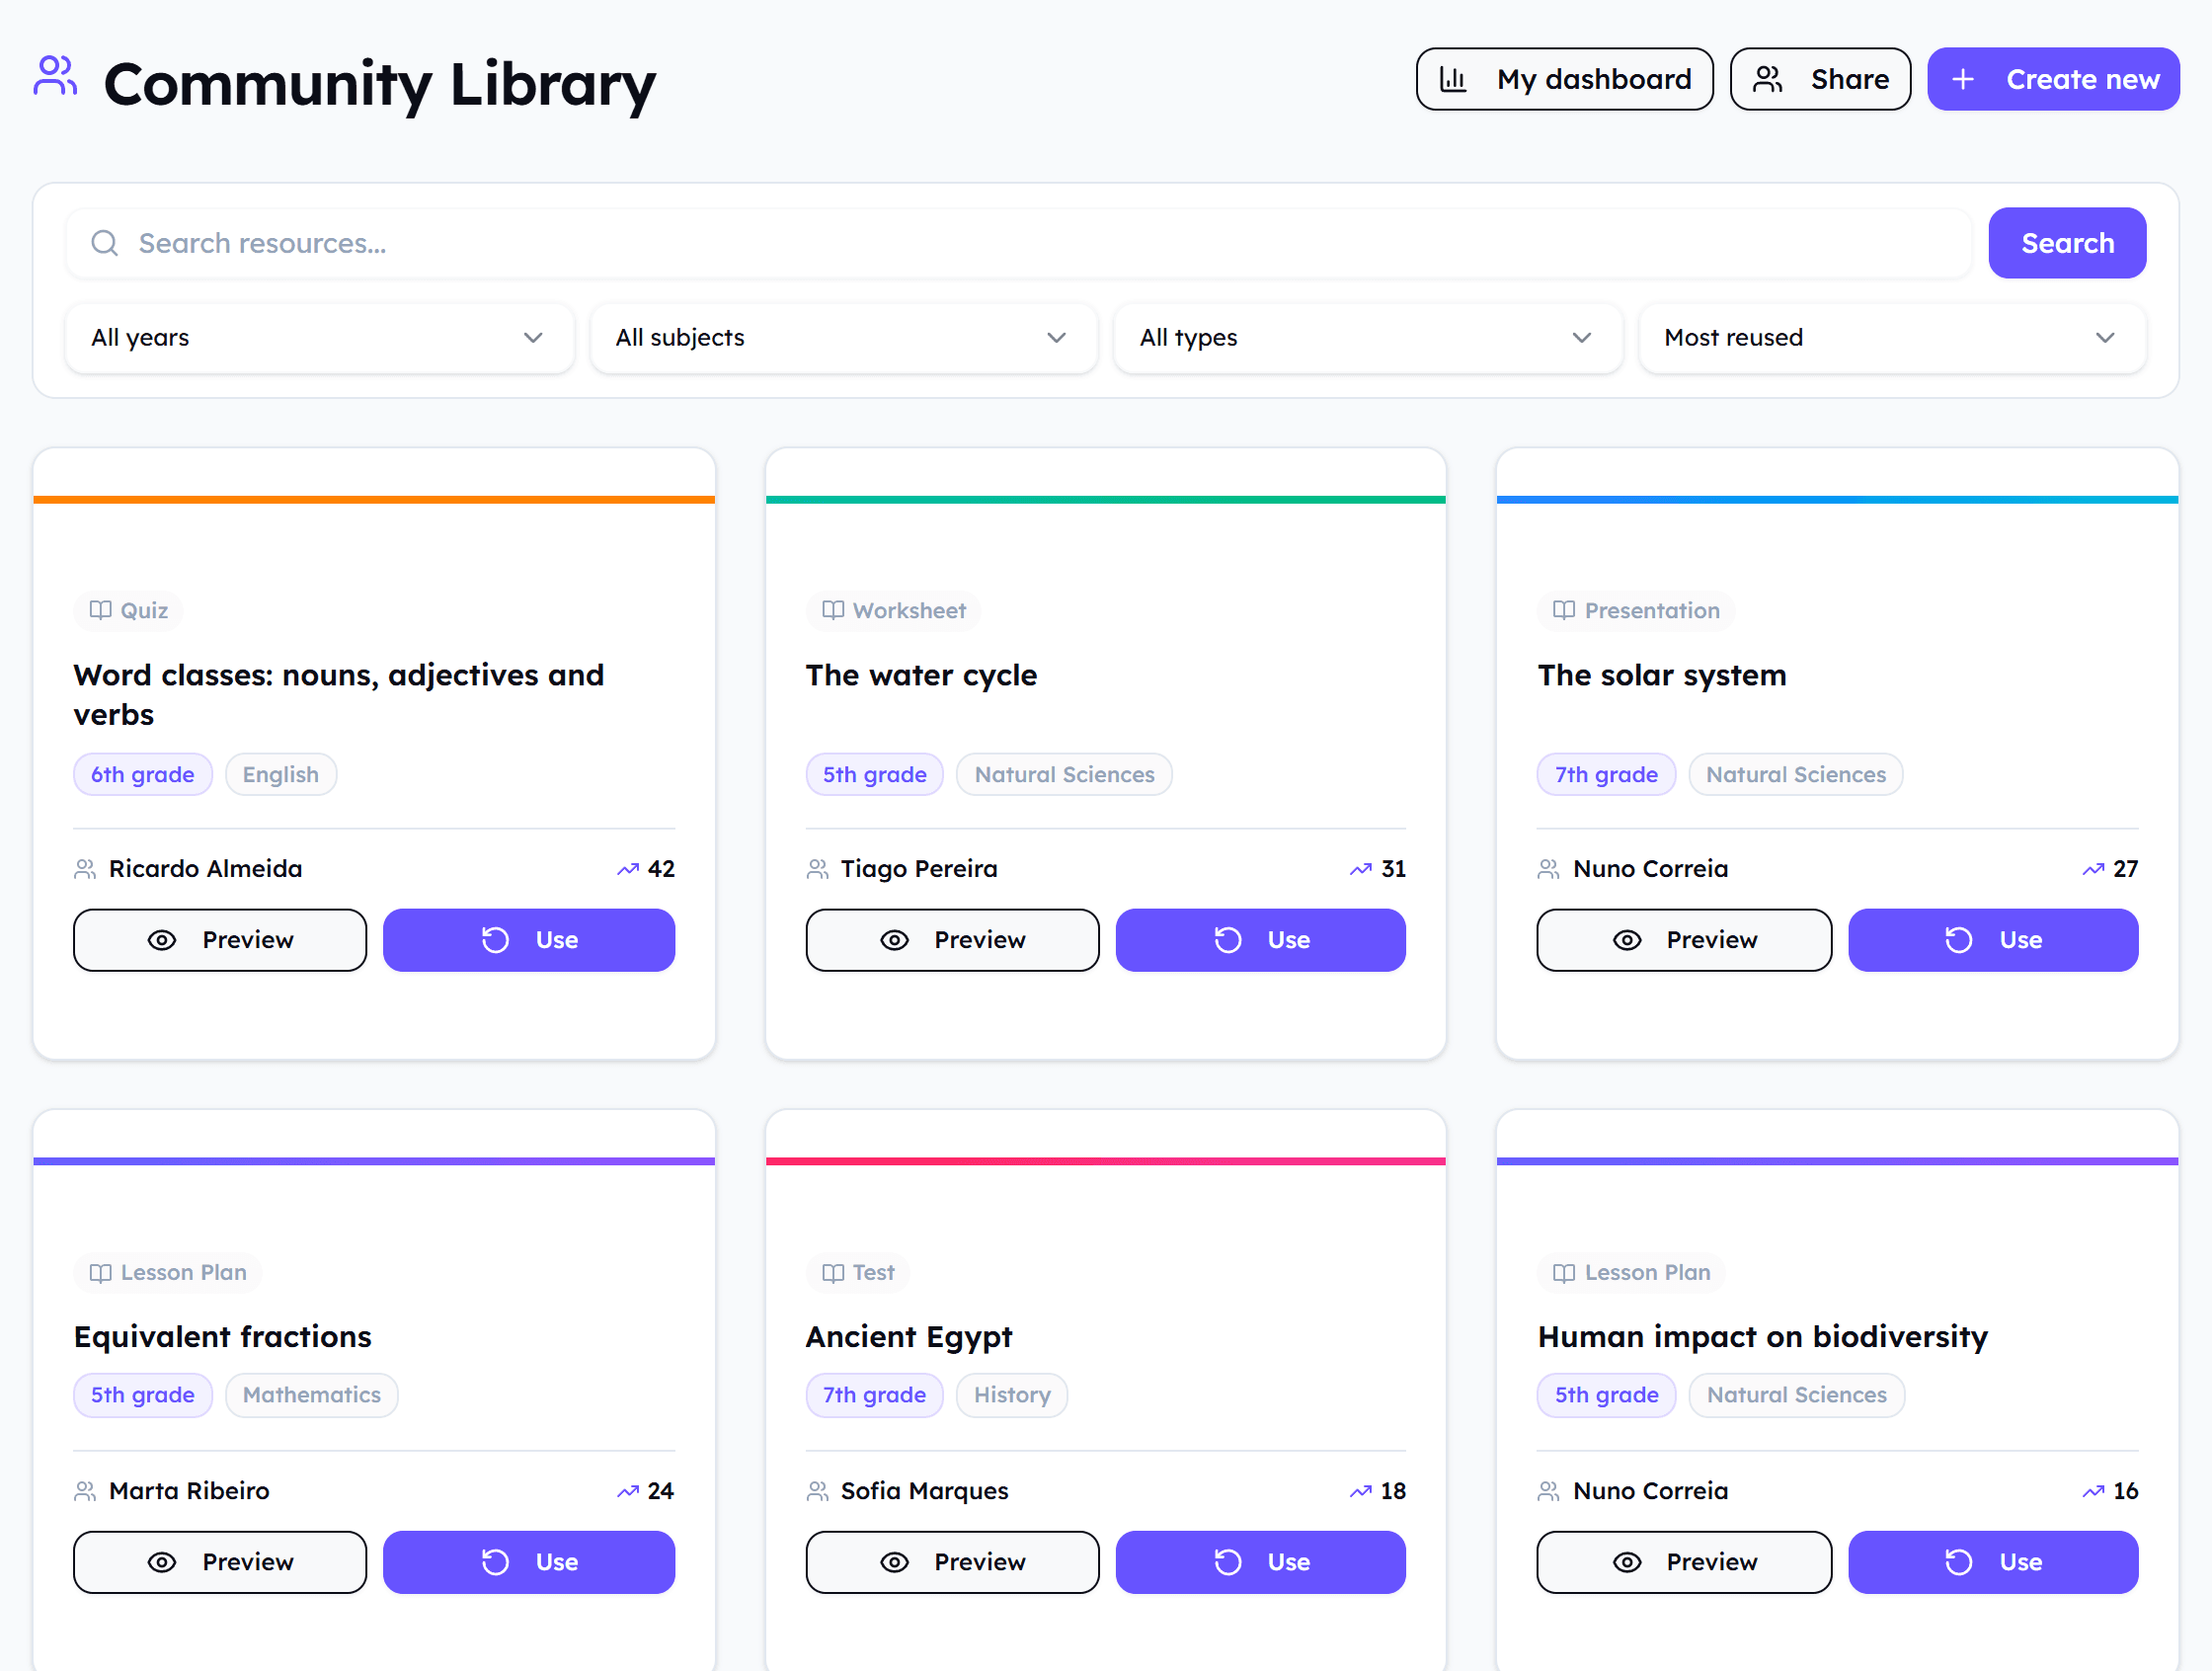The height and width of the screenshot is (1671, 2212).
Task: Click the reuse icon on Human impact card
Action: (x=1959, y=1562)
